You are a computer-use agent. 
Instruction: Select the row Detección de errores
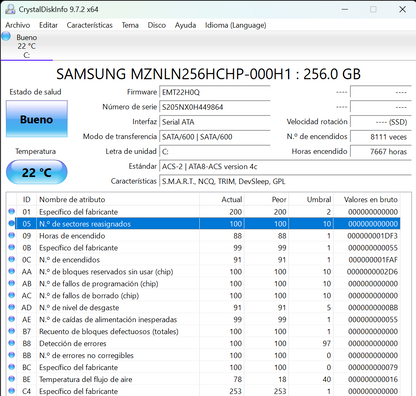[x=203, y=343]
